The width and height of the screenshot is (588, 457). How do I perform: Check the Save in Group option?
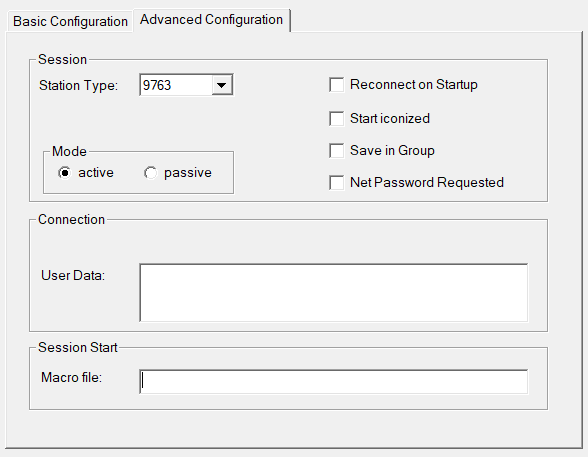click(336, 151)
